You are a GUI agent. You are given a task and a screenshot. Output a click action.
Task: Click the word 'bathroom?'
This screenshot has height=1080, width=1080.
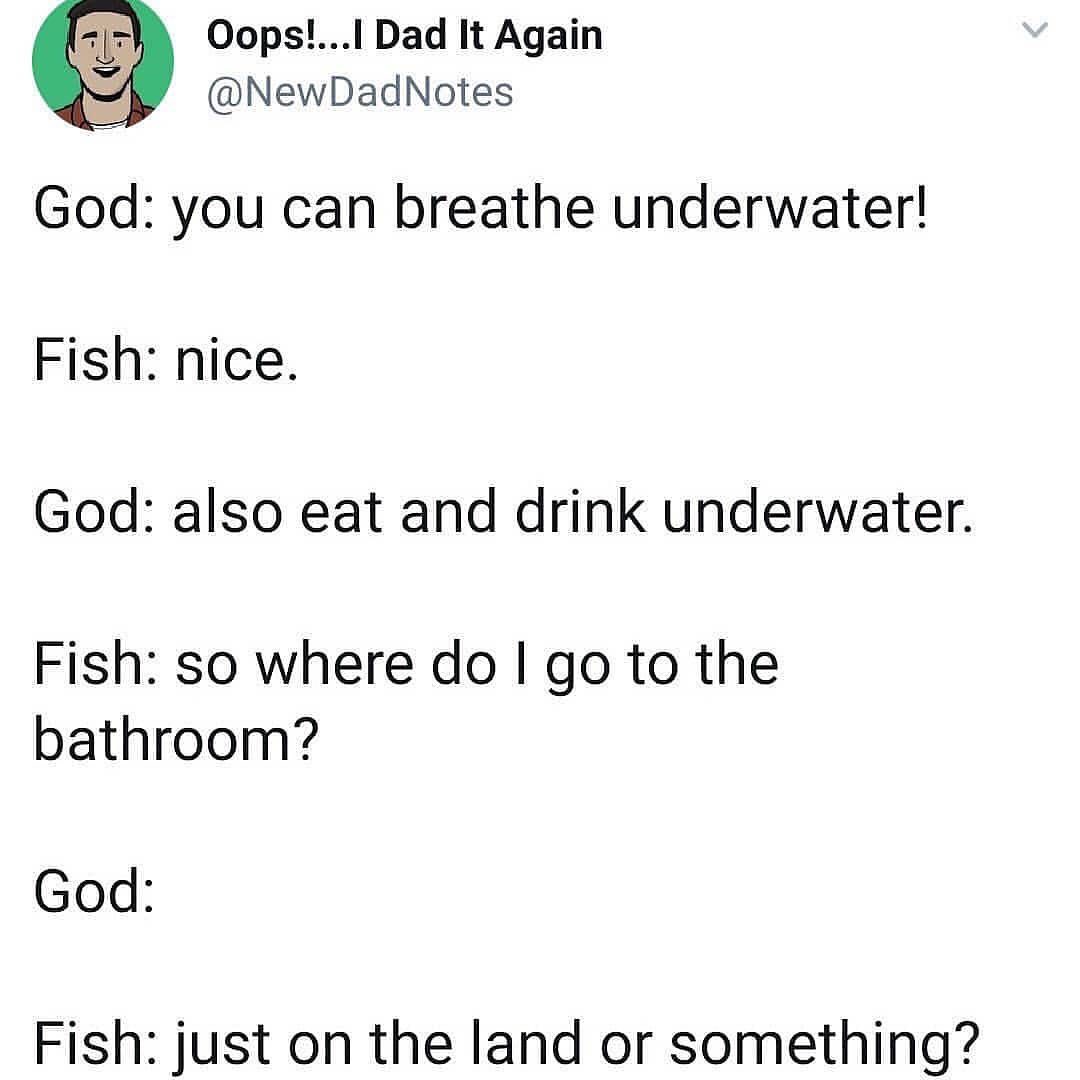[176, 738]
